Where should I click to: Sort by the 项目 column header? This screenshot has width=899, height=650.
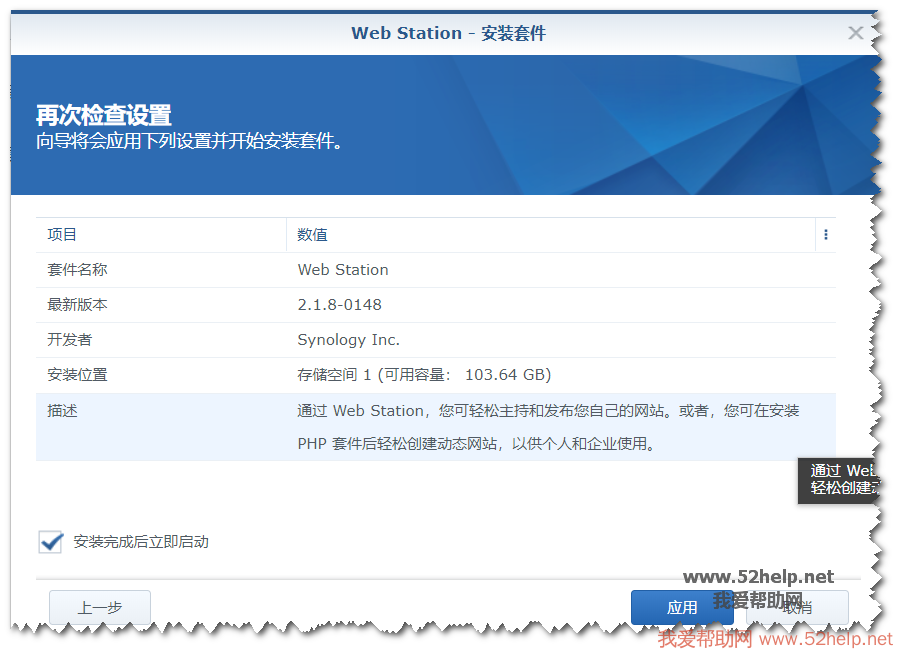point(62,235)
